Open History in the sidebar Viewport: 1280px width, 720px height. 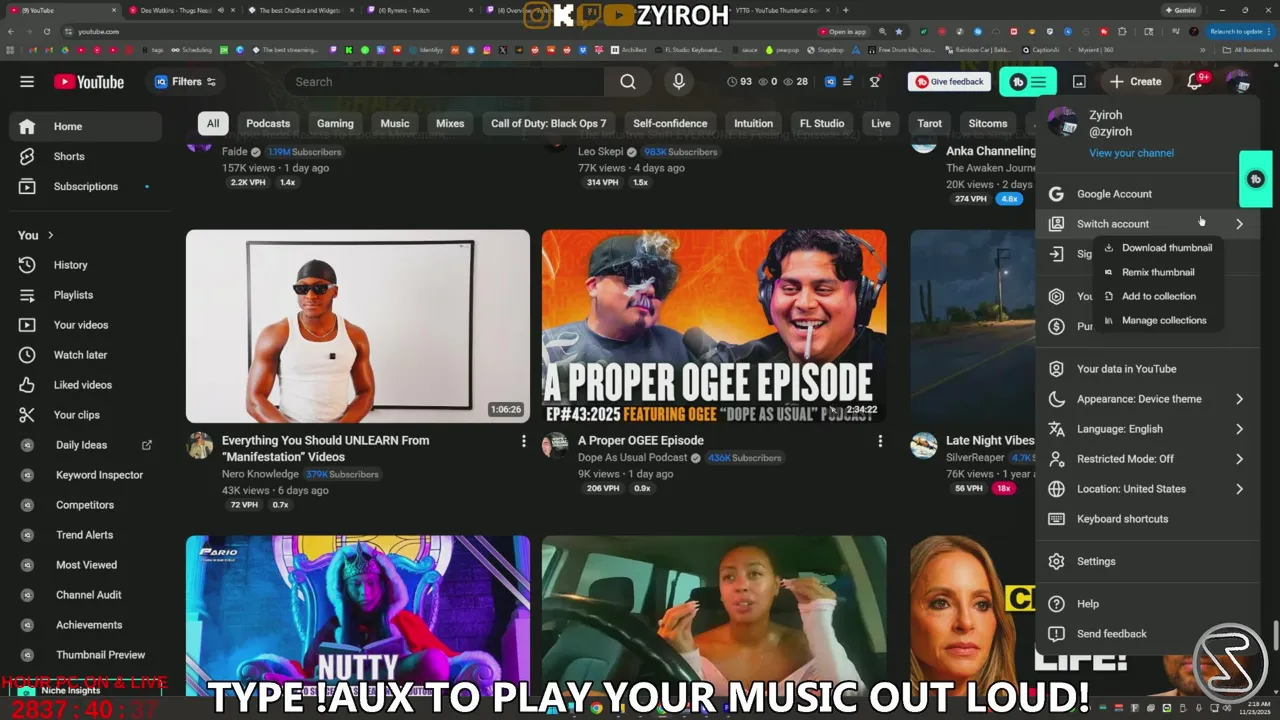coord(85,265)
